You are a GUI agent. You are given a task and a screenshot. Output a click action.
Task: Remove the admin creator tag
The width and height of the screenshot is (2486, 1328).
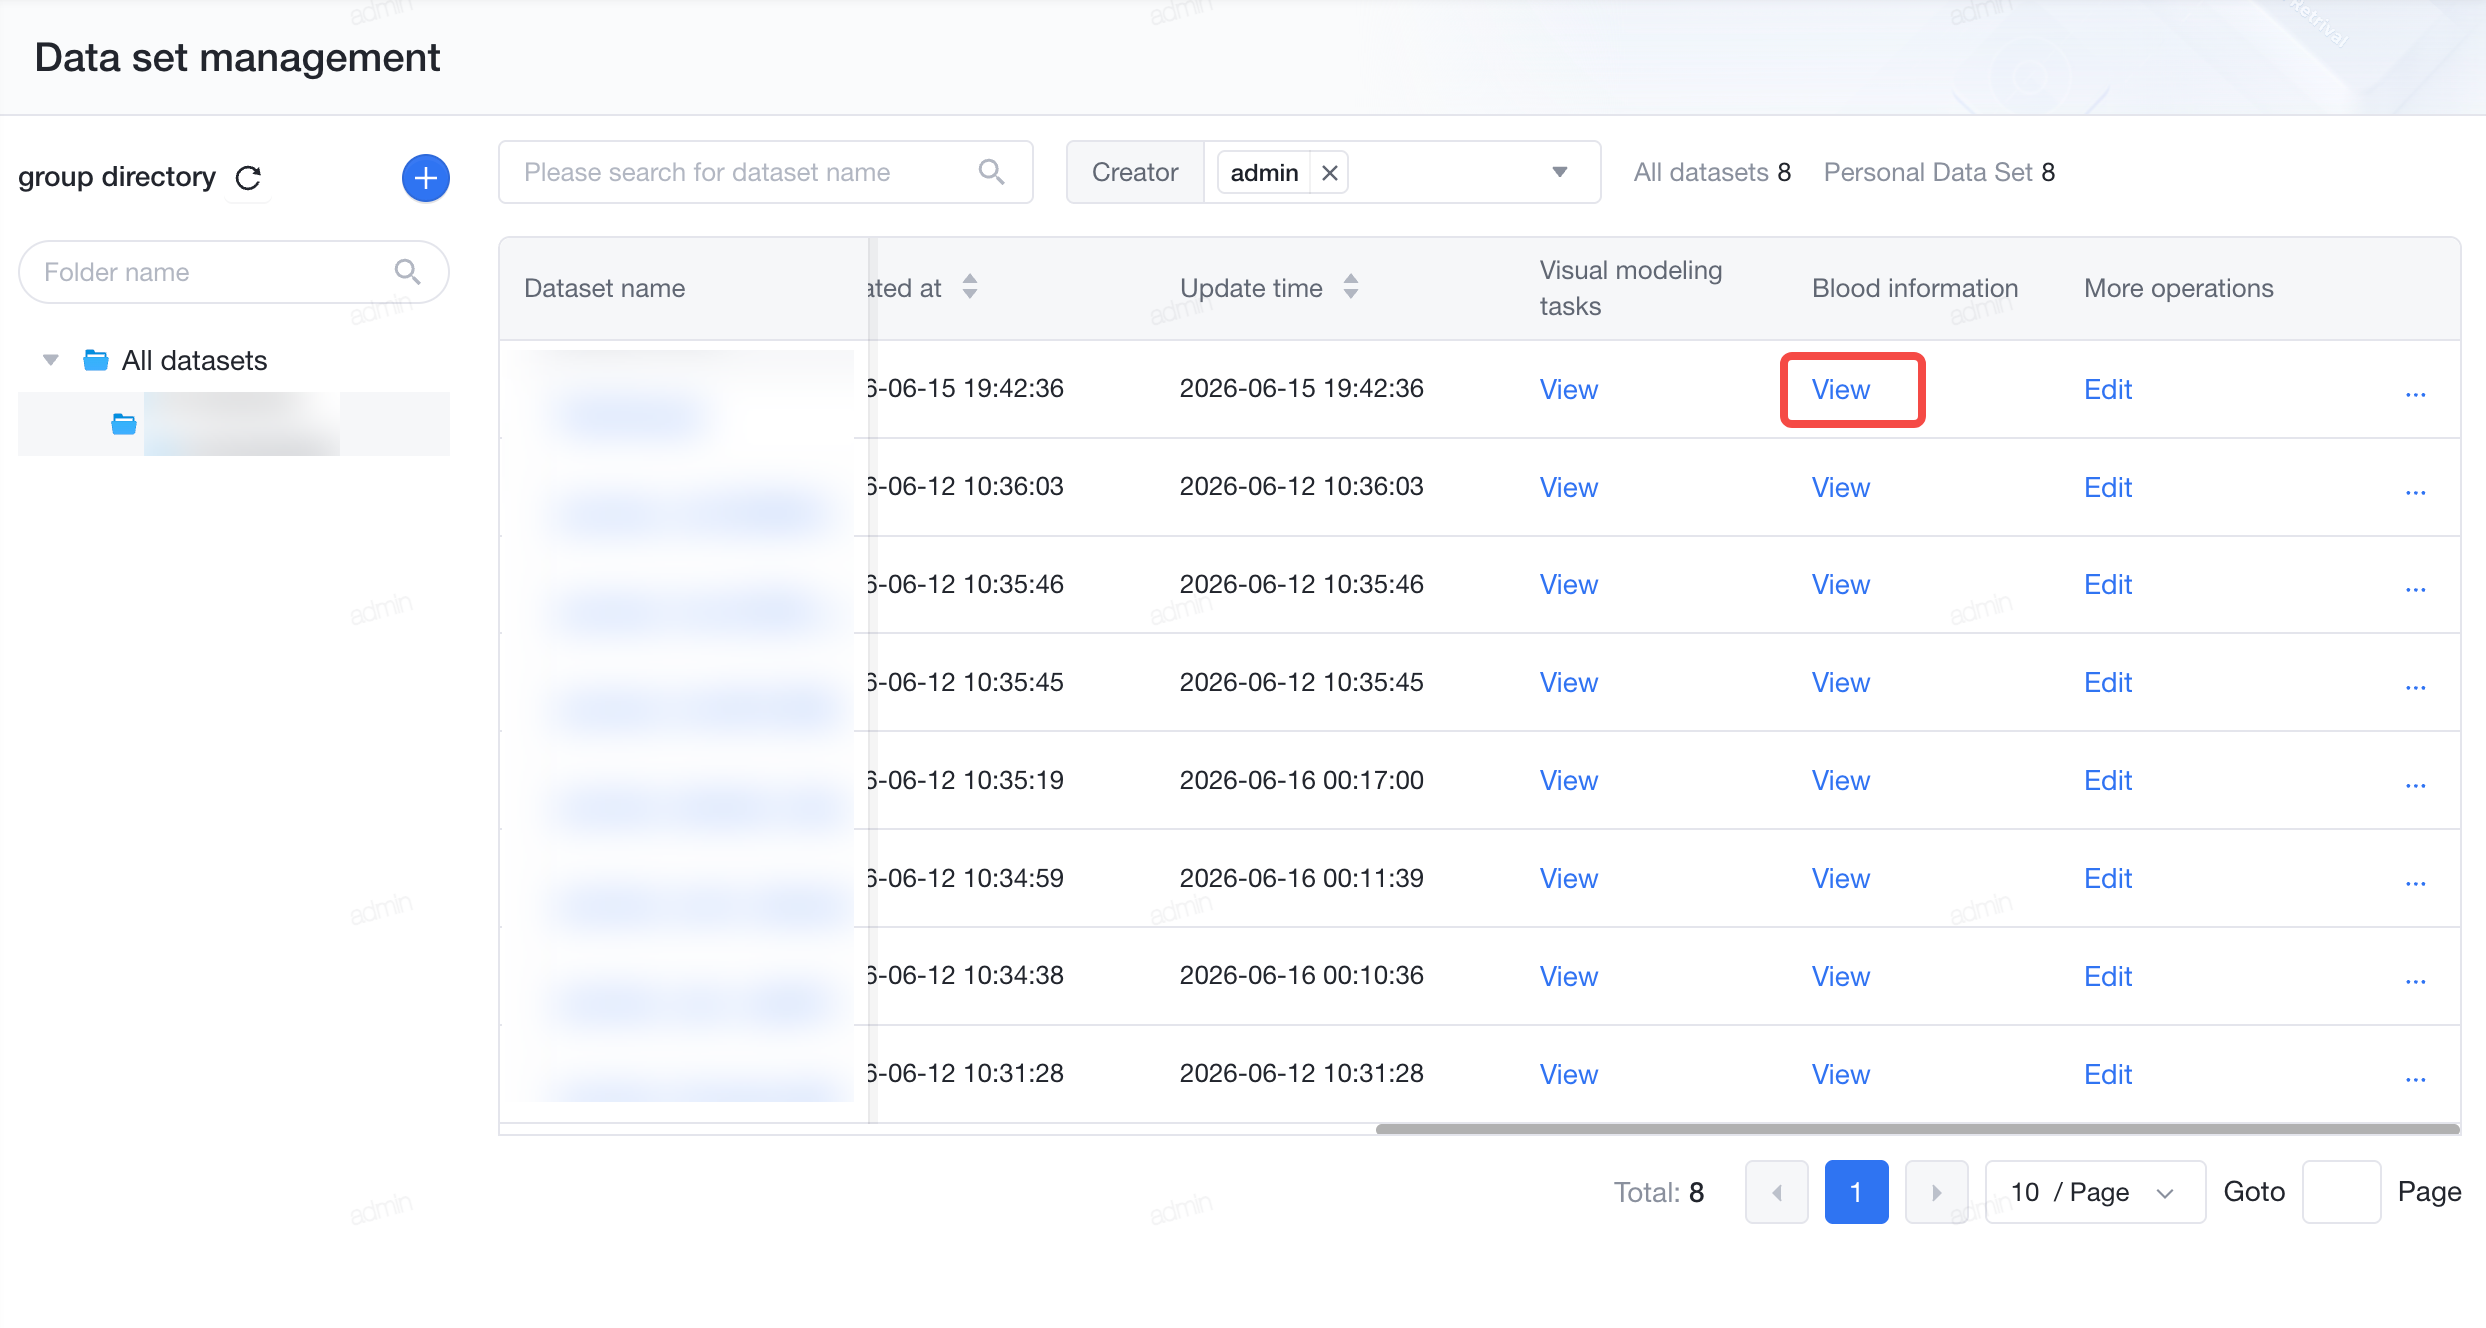[x=1329, y=173]
